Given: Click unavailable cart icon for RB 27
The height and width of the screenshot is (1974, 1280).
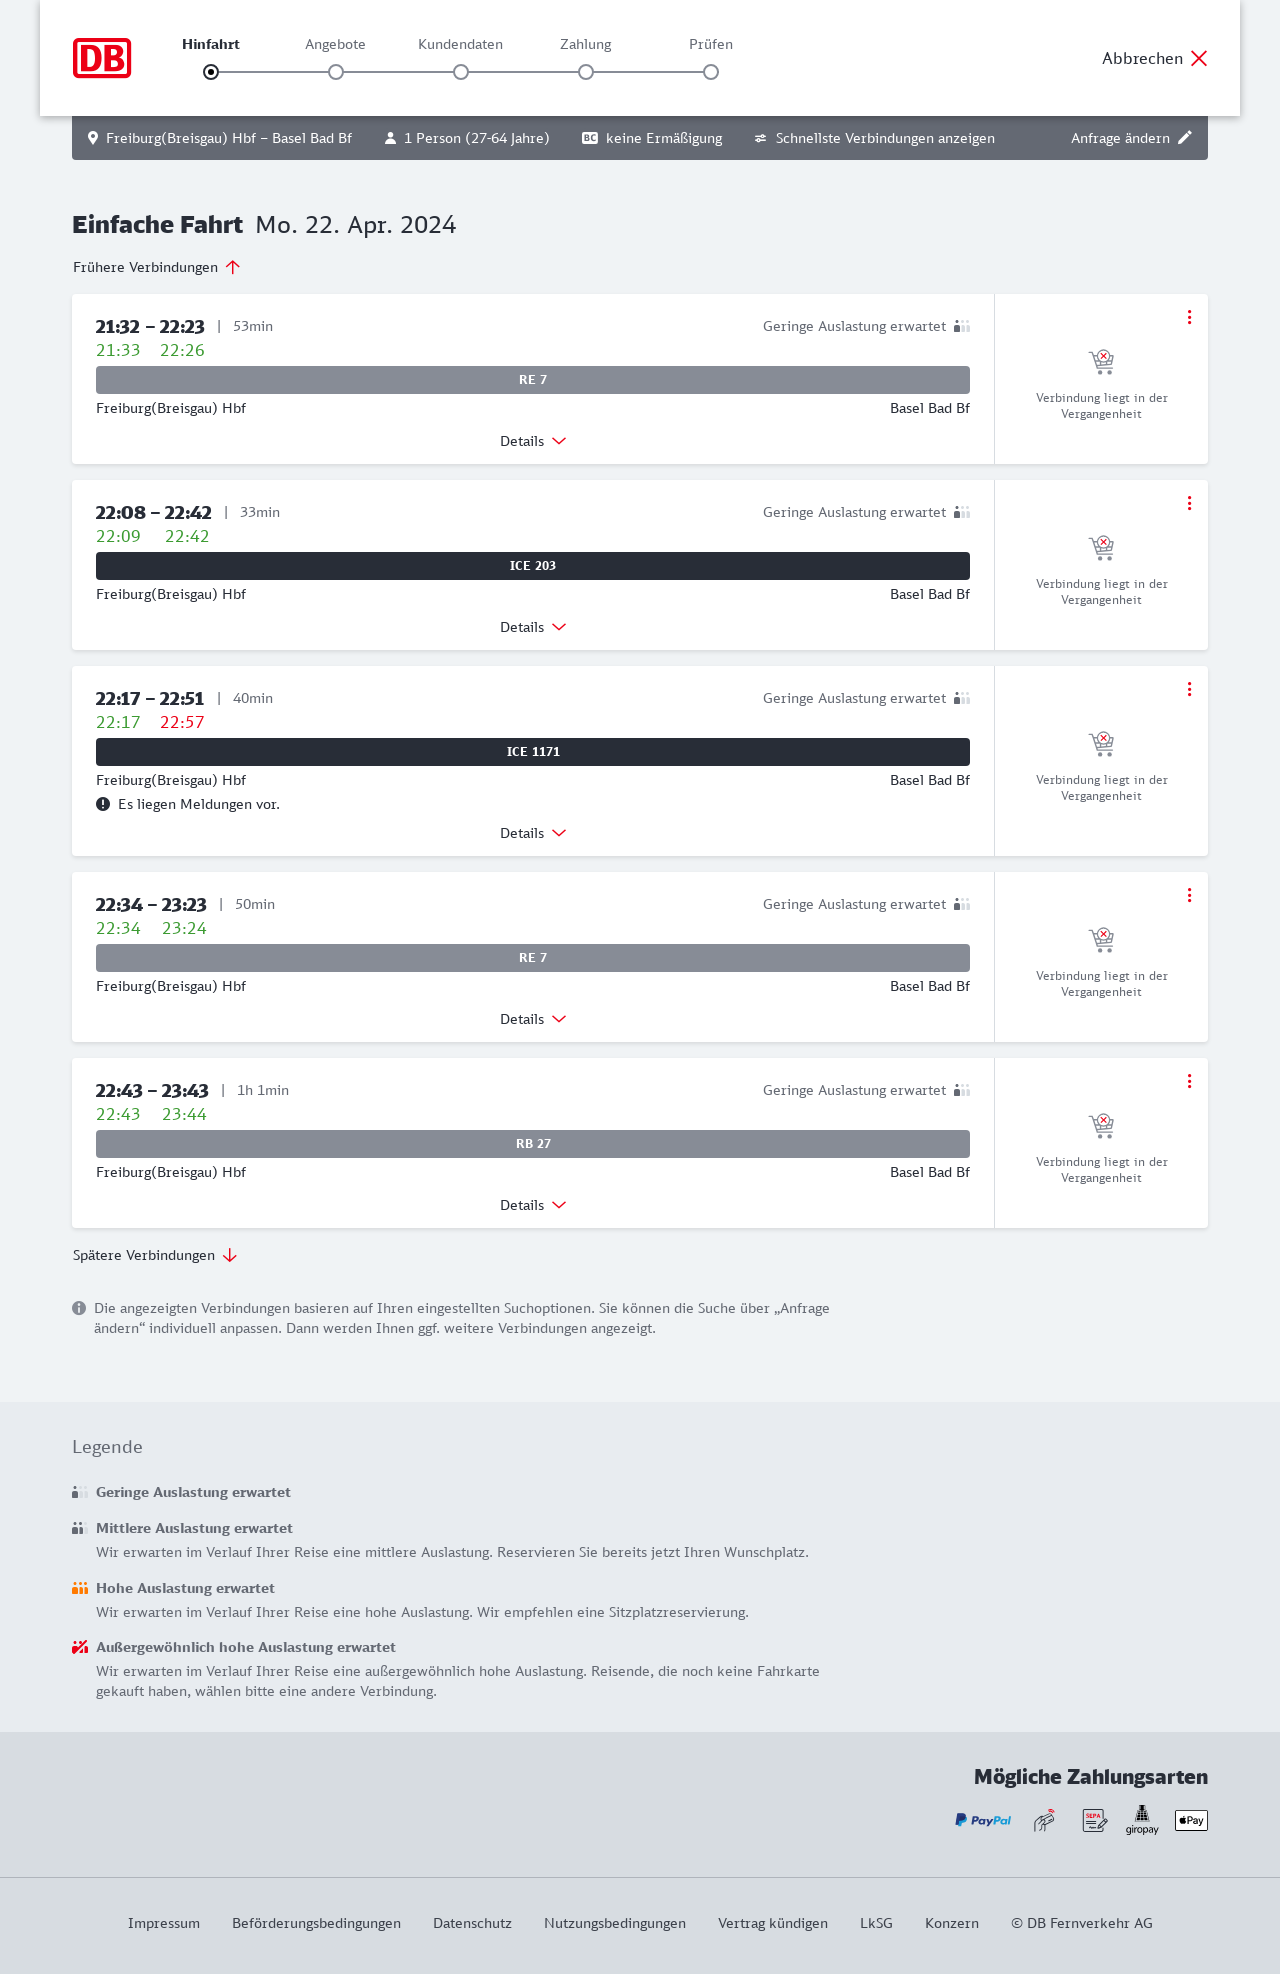Looking at the screenshot, I should (x=1101, y=1126).
